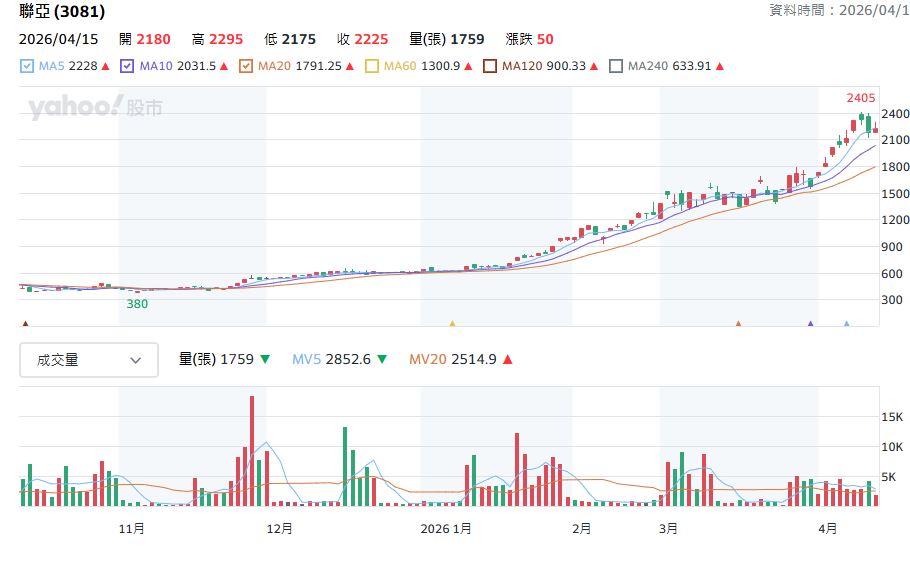This screenshot has height=564, width=910.
Task: Click the 聯亞 (3081) stock title
Action: pyautogui.click(x=62, y=12)
